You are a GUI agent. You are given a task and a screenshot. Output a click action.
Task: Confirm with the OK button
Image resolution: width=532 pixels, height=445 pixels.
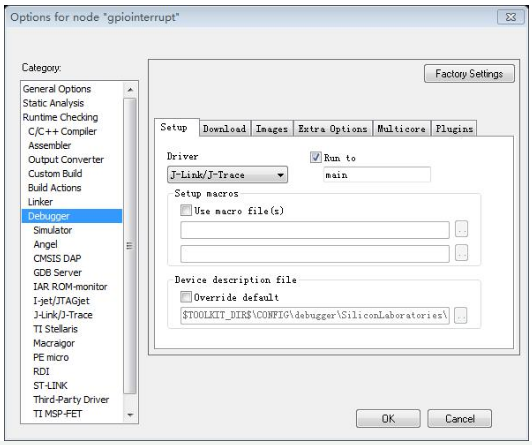click(388, 419)
